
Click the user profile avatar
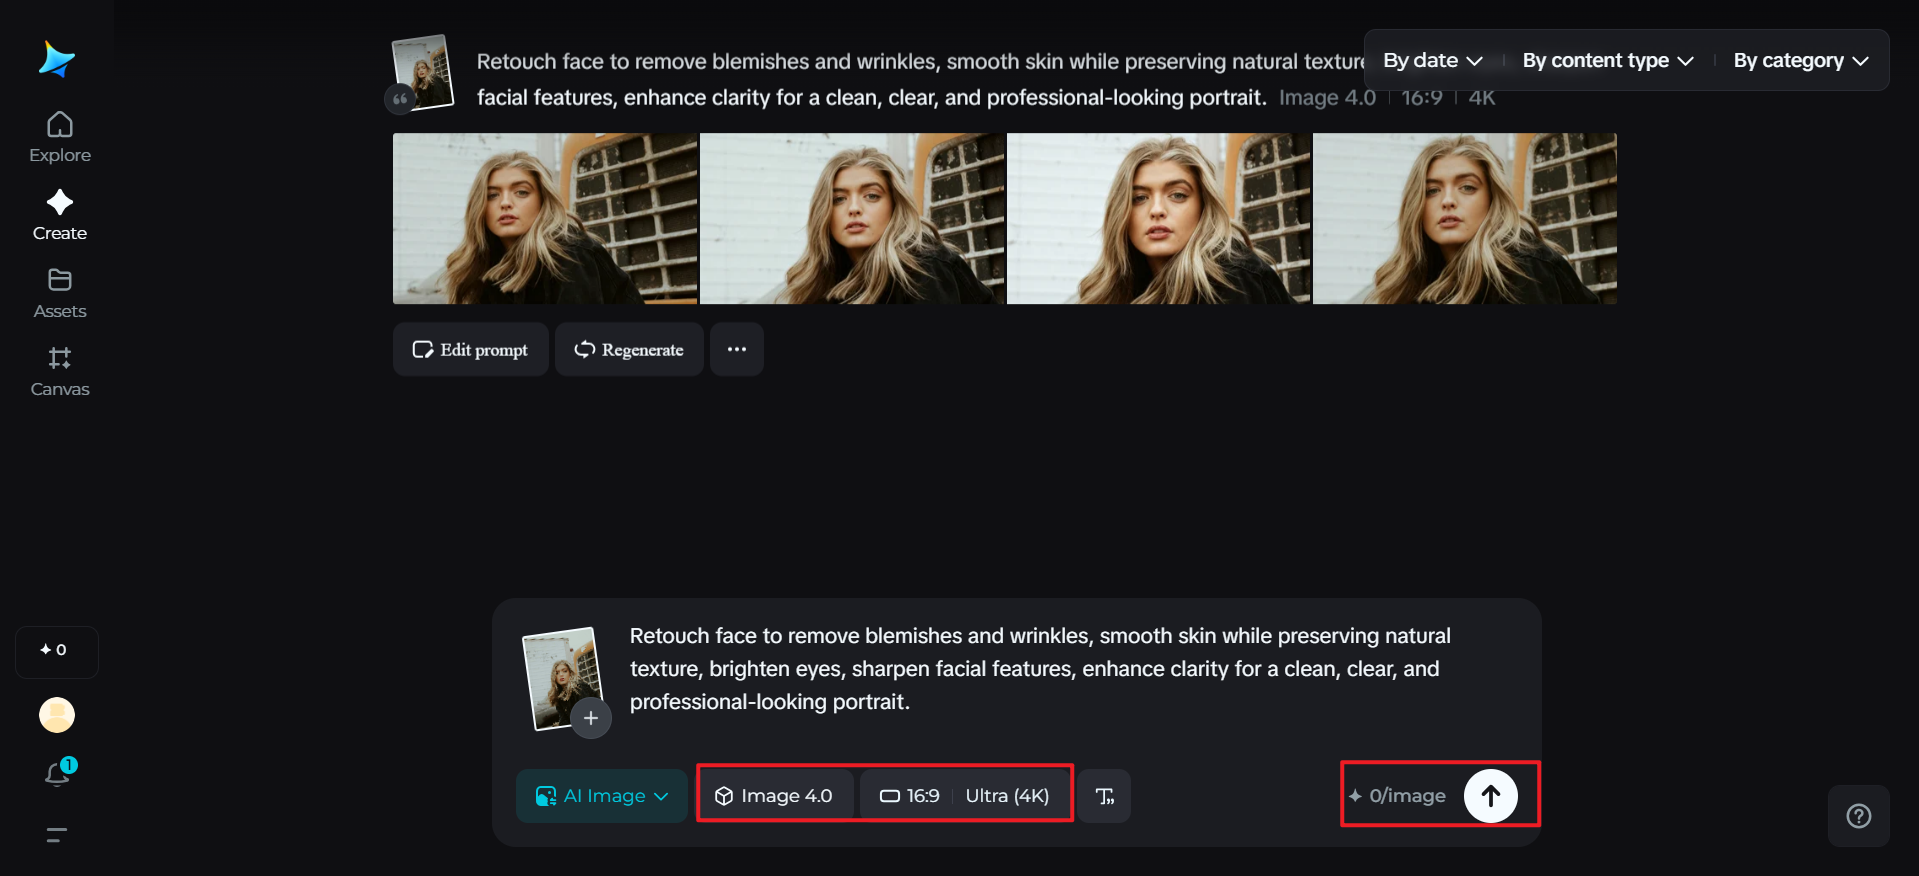57,715
